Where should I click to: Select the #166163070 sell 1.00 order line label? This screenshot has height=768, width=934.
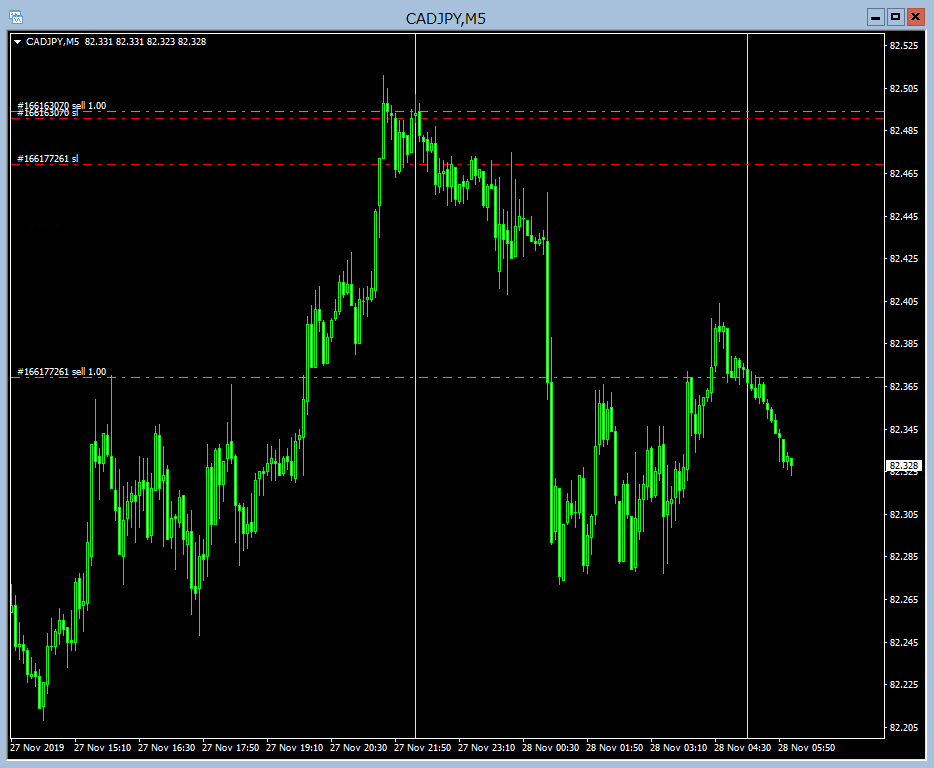(x=62, y=105)
